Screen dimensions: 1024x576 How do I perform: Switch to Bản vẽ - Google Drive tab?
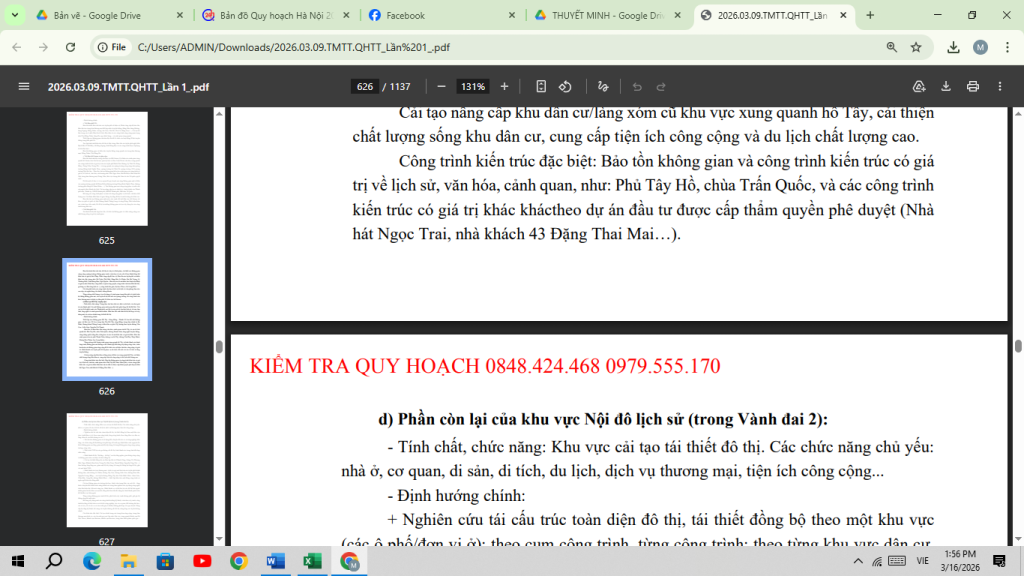pos(109,15)
